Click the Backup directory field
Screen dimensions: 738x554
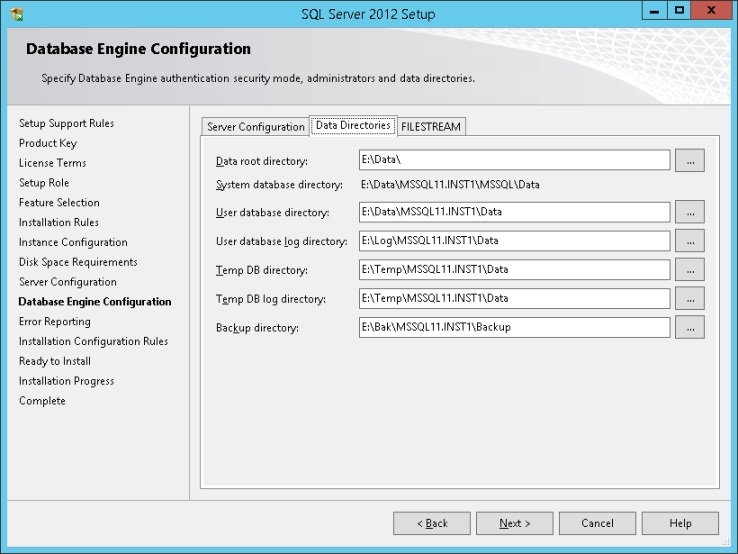[514, 328]
